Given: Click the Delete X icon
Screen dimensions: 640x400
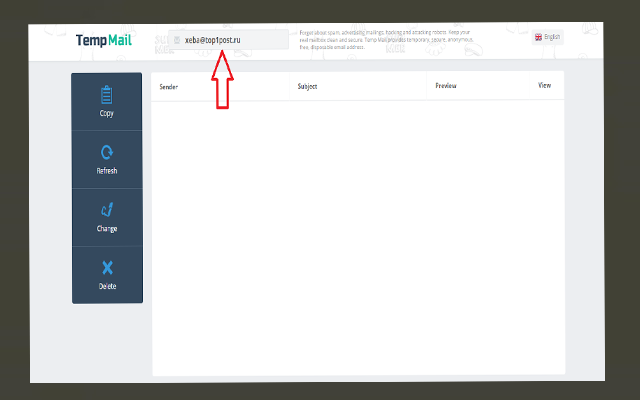Looking at the screenshot, I should [107, 267].
